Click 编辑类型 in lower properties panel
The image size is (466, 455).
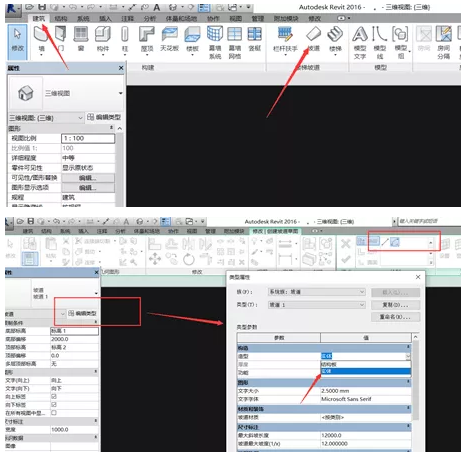(82, 313)
